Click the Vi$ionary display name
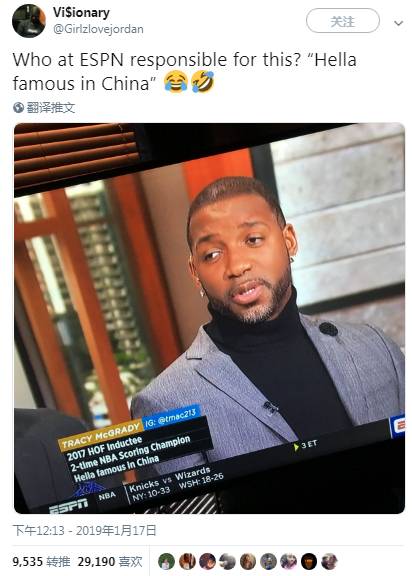Viewport: 412px width, 576px height. 81,12
